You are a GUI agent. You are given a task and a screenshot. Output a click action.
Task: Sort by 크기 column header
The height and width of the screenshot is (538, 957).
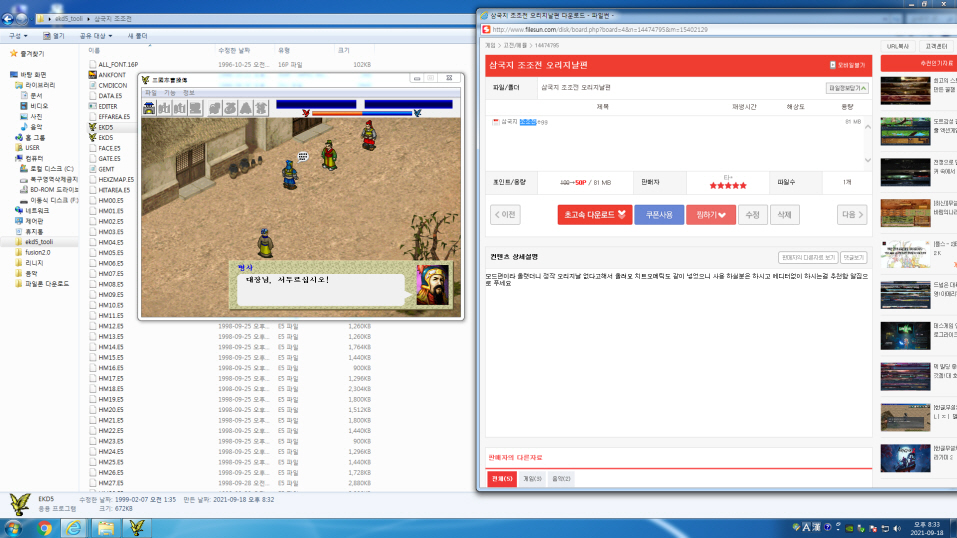click(x=344, y=51)
